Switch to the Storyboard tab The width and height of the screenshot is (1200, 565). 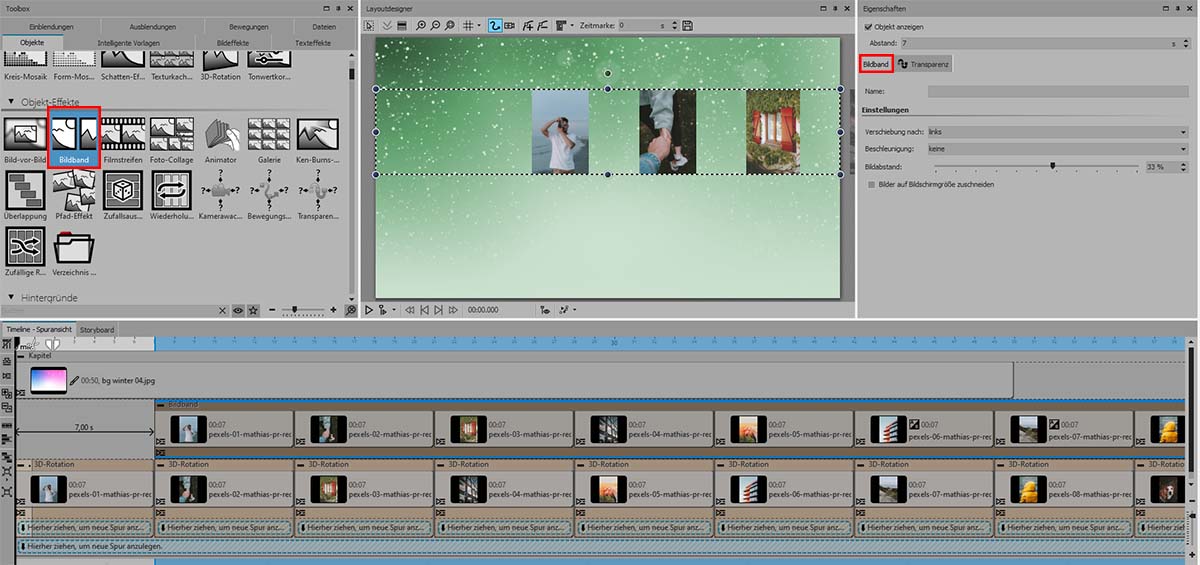(x=97, y=329)
